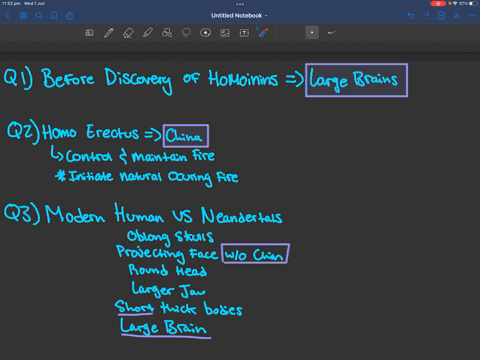Open the Elements sticker tool

(206, 33)
